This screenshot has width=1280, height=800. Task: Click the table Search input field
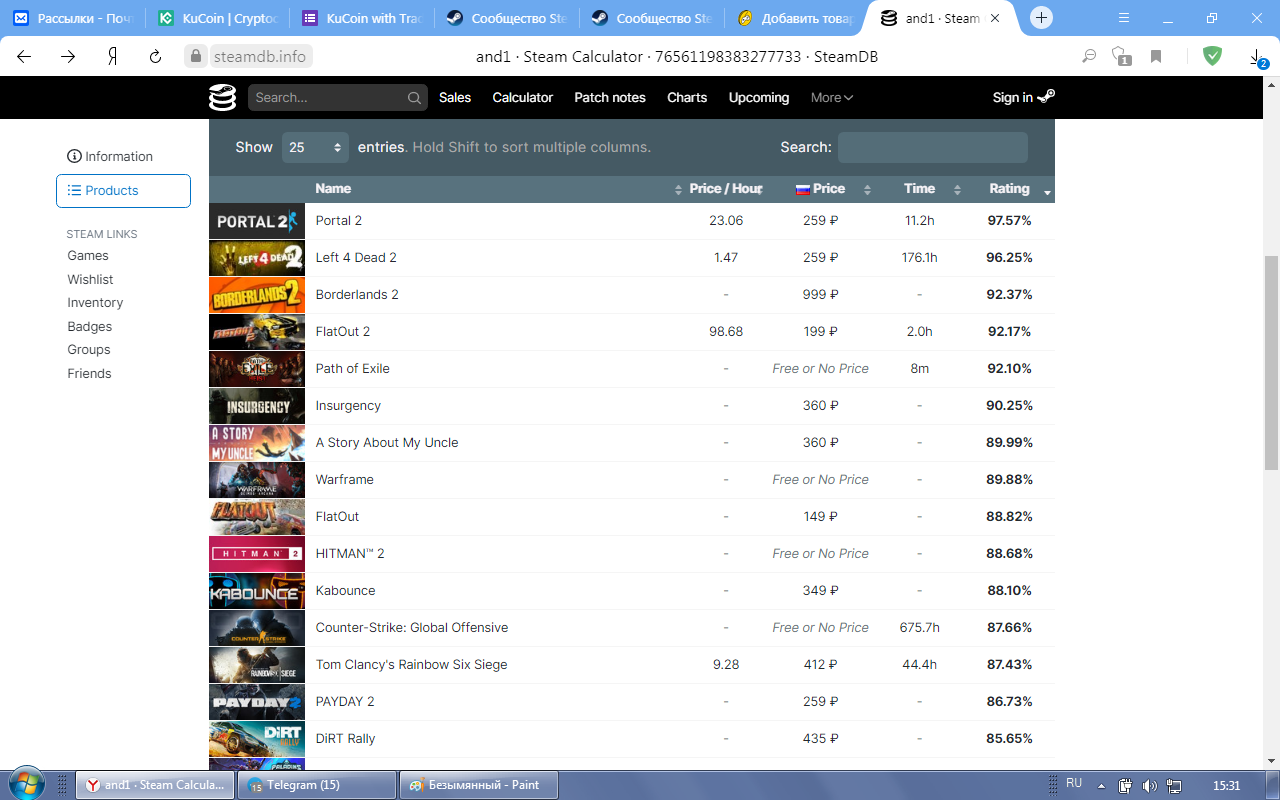click(x=932, y=147)
